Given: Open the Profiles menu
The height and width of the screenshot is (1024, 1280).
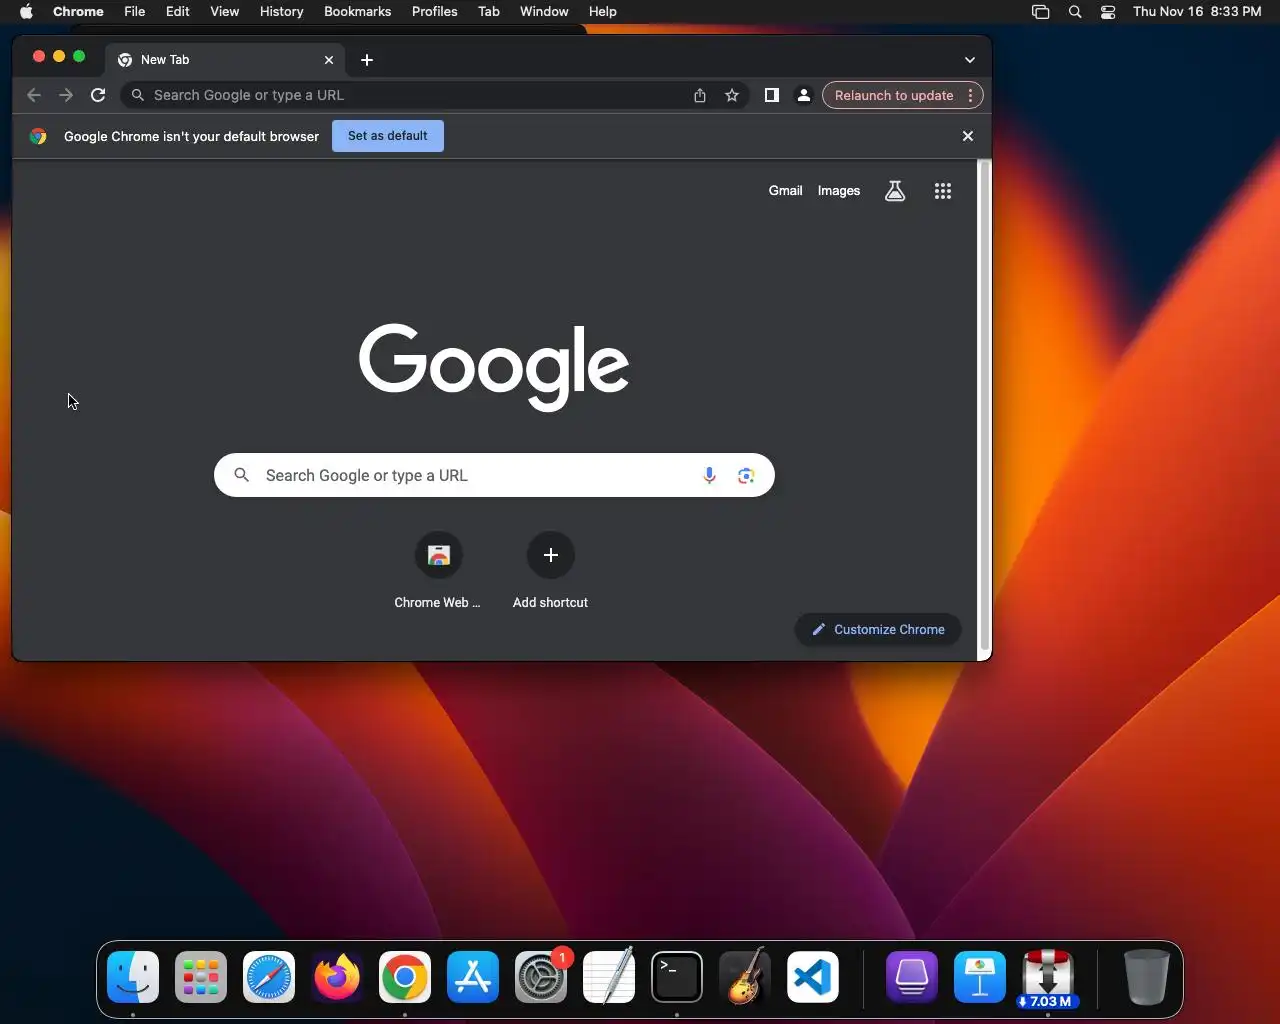Looking at the screenshot, I should (x=434, y=11).
